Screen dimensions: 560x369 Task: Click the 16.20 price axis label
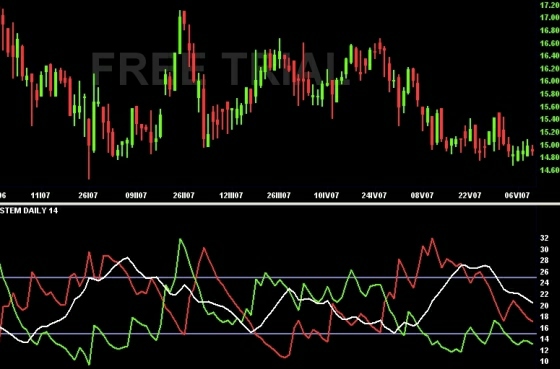coord(550,68)
